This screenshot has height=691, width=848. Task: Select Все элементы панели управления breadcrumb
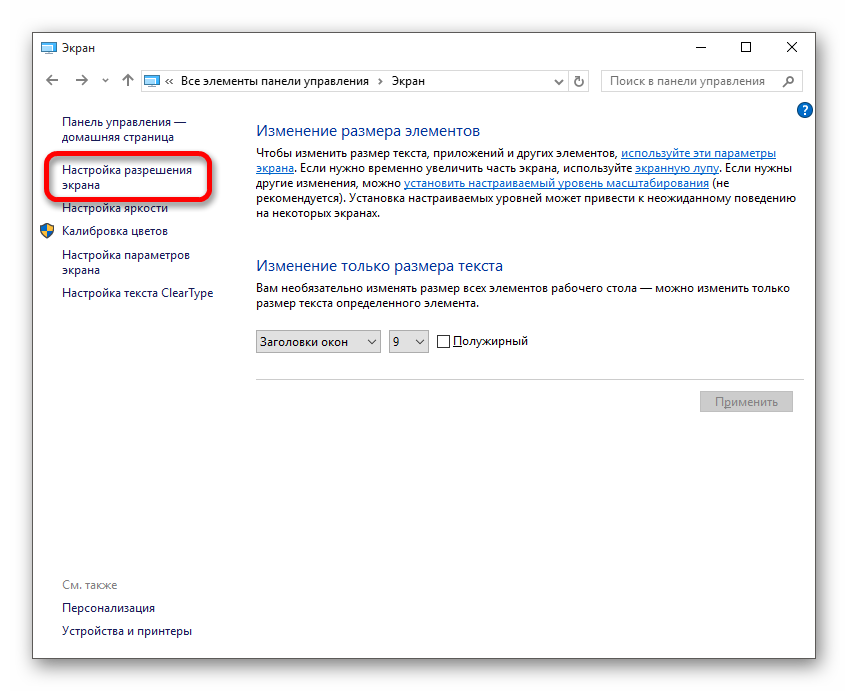(x=274, y=81)
